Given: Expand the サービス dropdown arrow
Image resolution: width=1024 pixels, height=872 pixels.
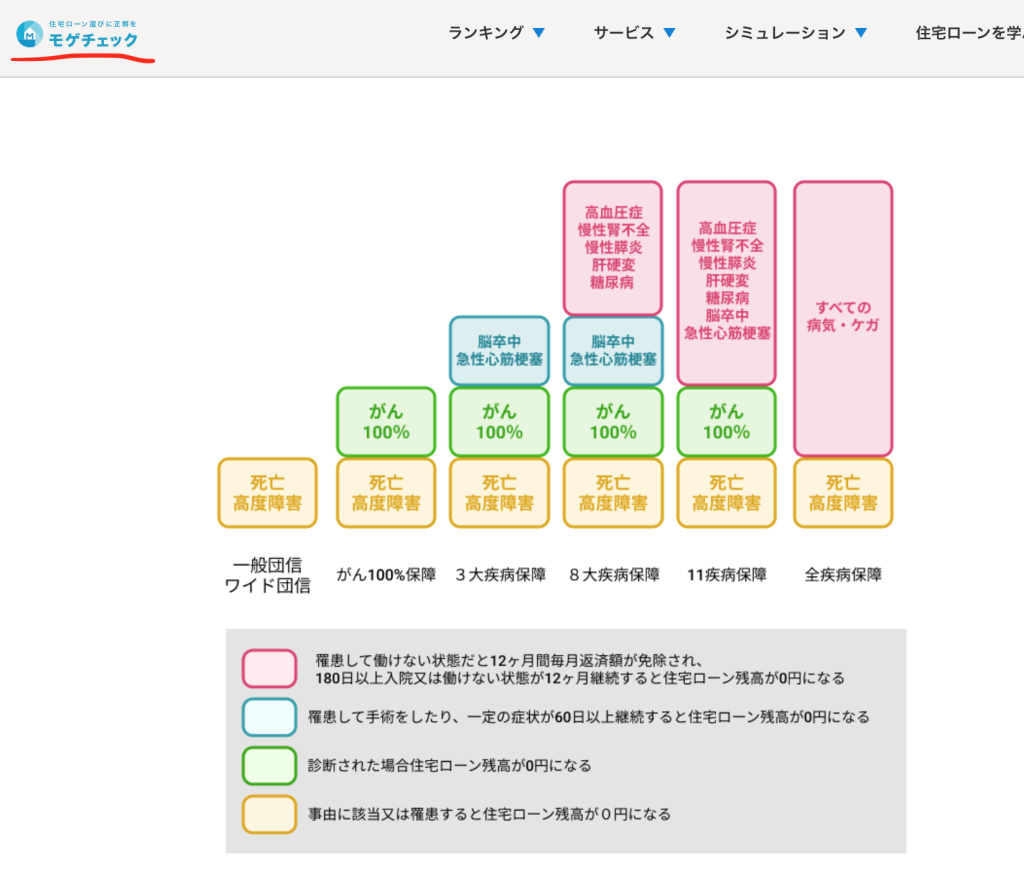Looking at the screenshot, I should (669, 33).
